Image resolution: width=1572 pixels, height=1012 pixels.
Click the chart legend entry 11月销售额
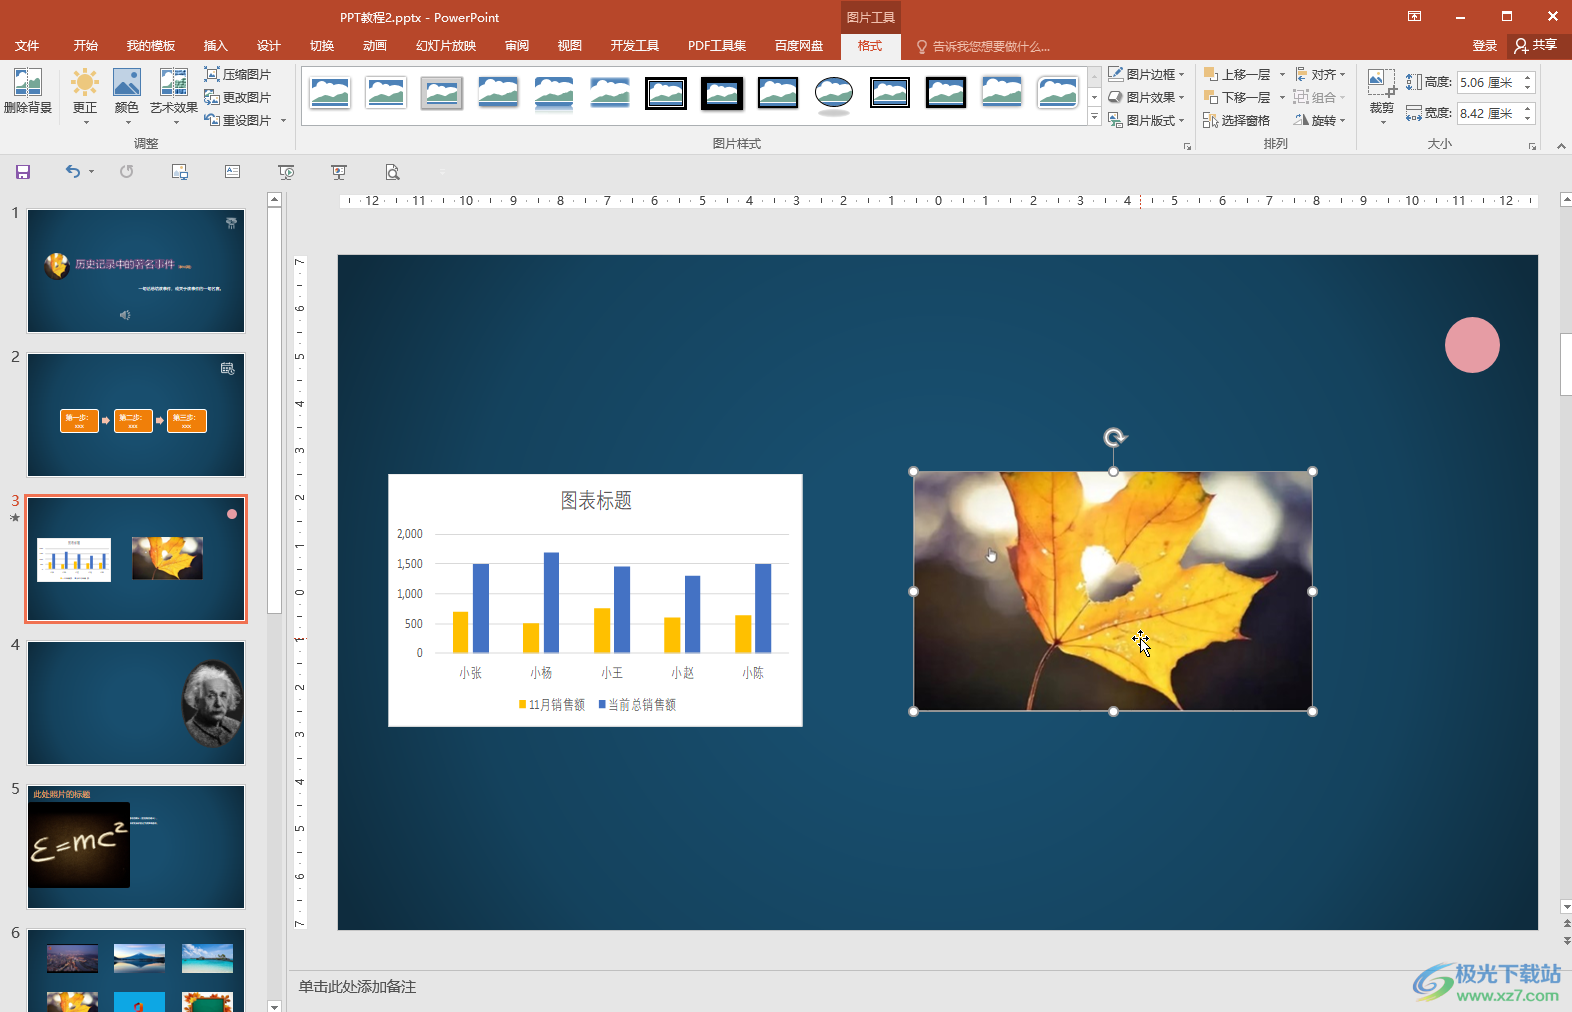(552, 705)
